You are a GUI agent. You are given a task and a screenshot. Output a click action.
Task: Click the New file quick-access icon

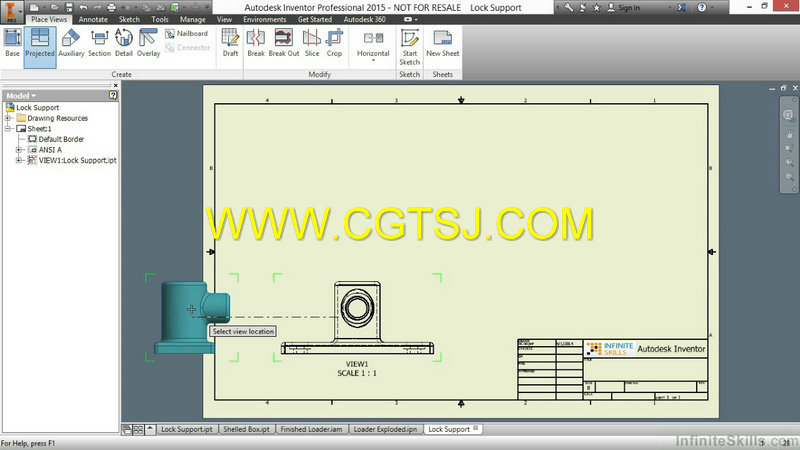34,7
